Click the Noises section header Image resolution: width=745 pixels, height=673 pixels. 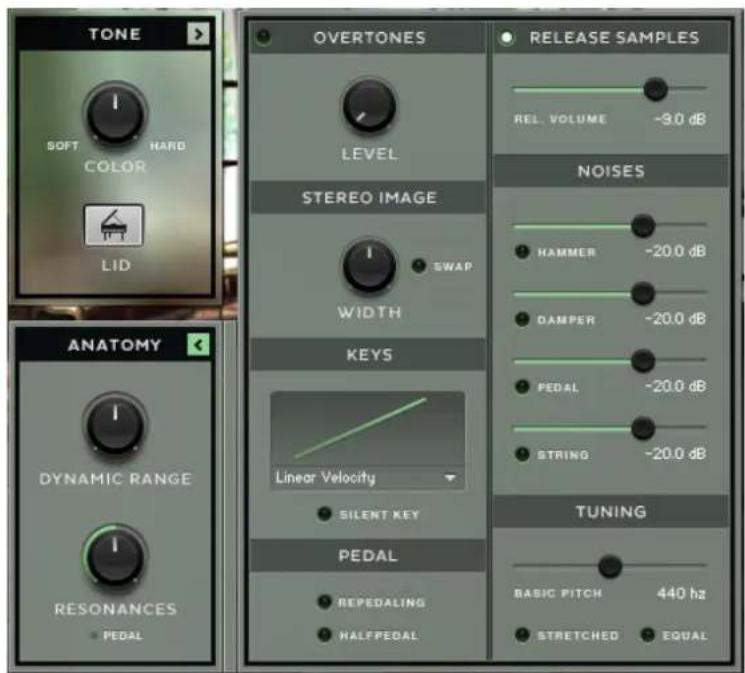point(611,171)
